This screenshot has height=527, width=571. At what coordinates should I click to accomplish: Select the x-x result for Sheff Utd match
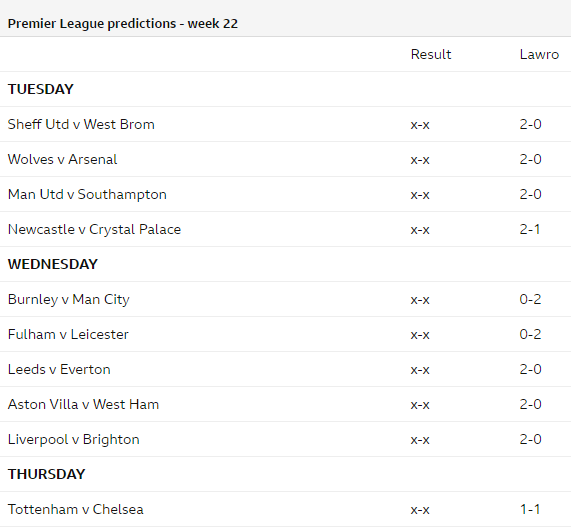(420, 125)
